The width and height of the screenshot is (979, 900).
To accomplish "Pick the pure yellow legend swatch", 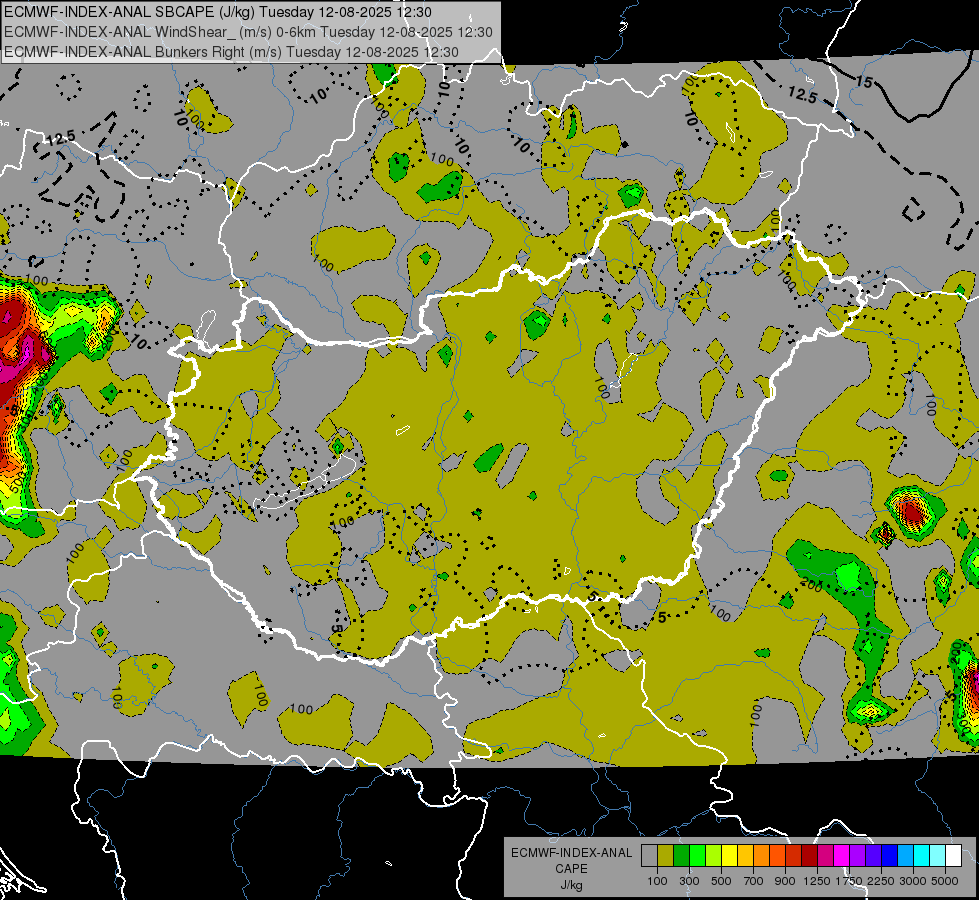I will (x=729, y=856).
